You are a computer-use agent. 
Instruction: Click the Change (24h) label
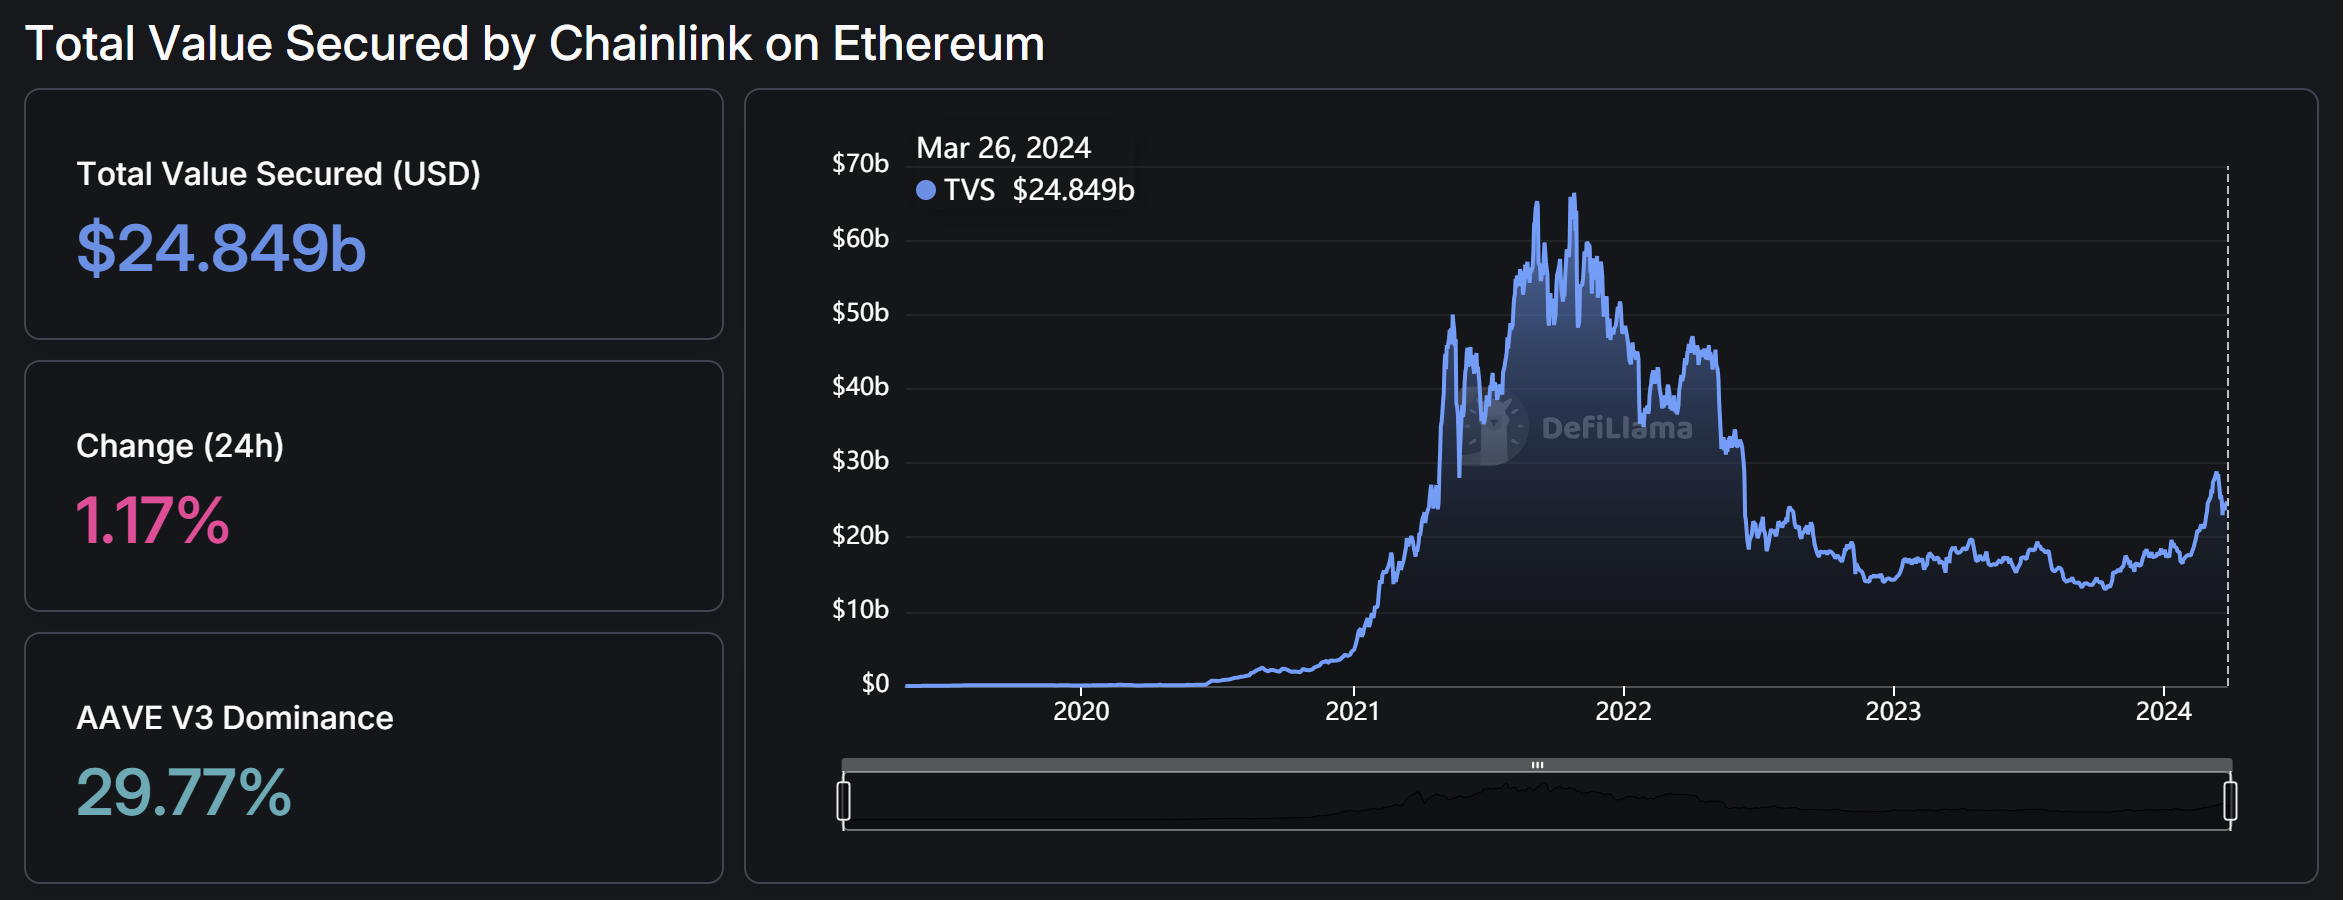(180, 446)
